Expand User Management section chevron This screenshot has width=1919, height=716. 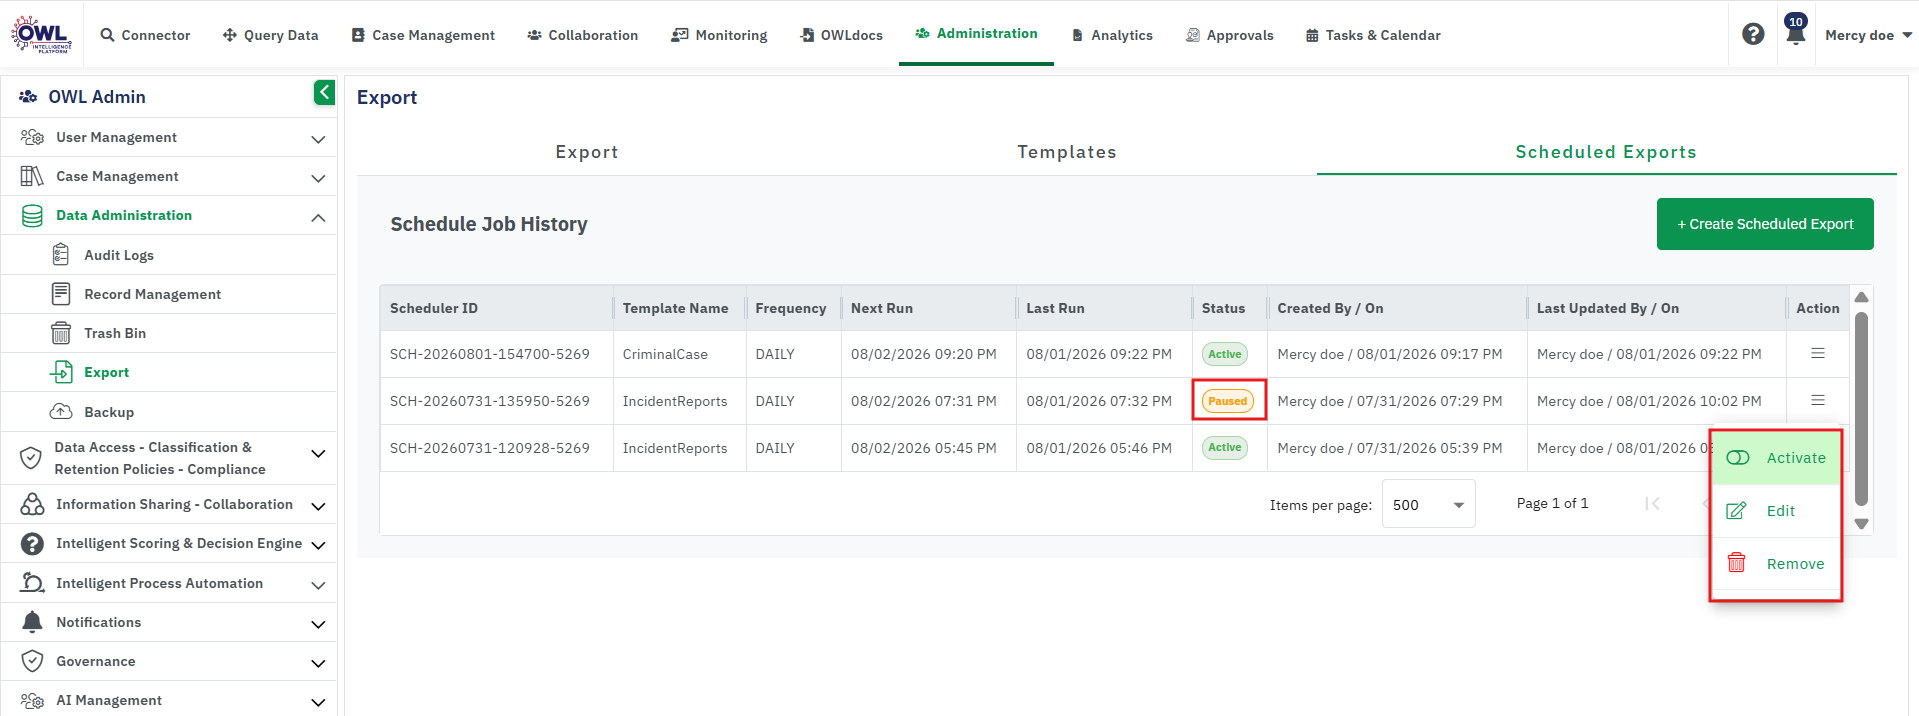click(318, 139)
